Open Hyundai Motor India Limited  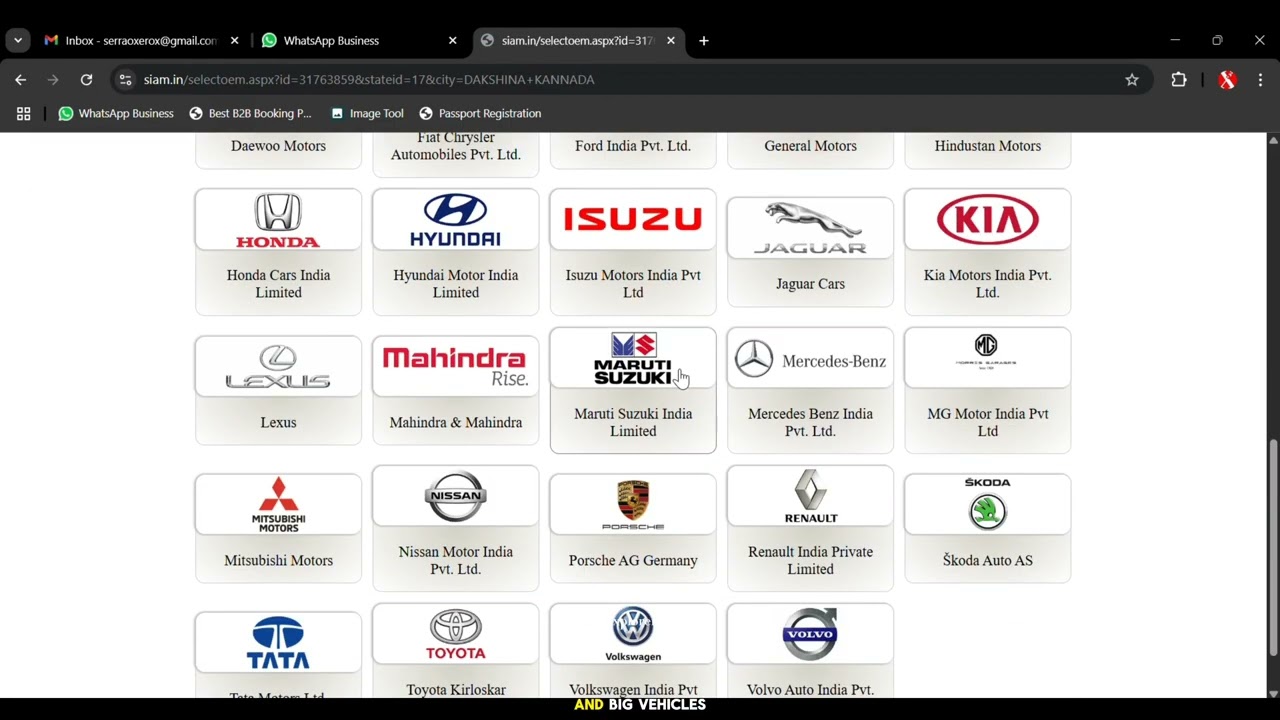click(455, 284)
